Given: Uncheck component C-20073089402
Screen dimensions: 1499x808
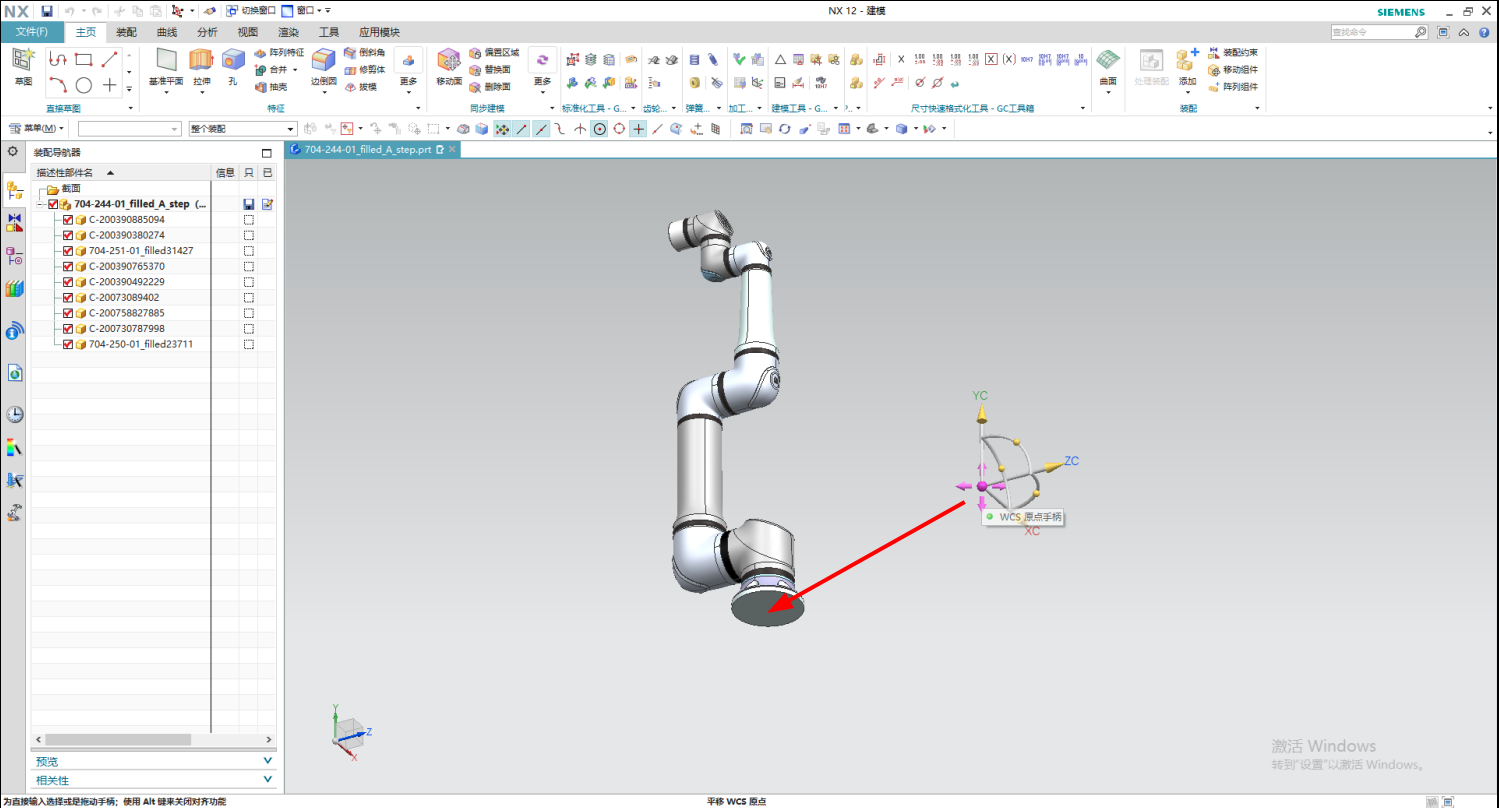Looking at the screenshot, I should (x=68, y=297).
